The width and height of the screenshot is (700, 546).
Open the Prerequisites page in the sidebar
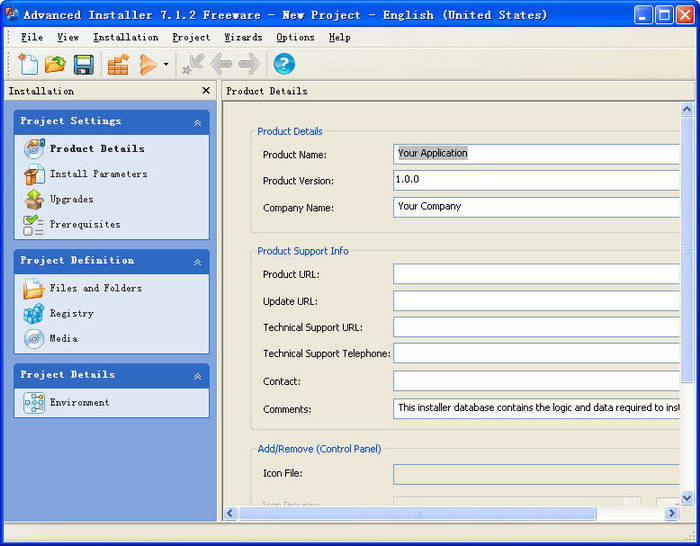coord(84,225)
